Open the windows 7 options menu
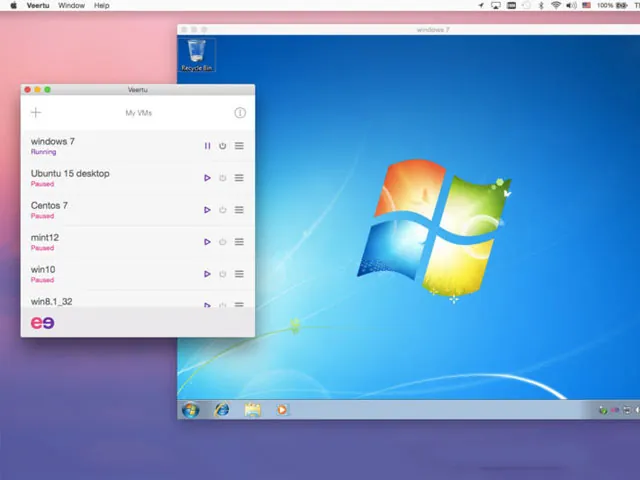 point(239,146)
